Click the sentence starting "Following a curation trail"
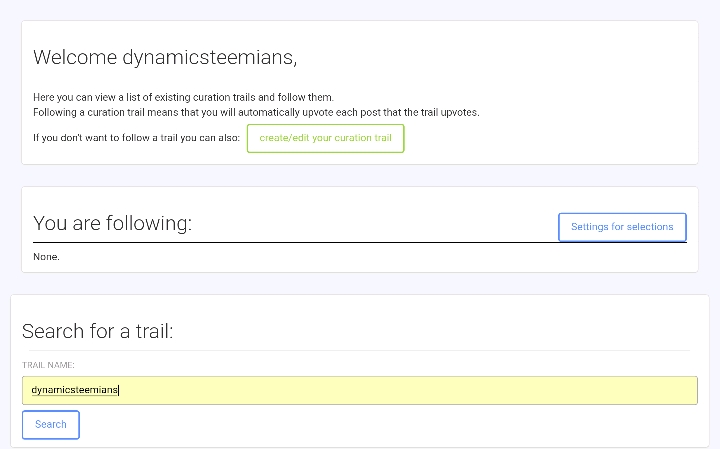This screenshot has width=720, height=449. tap(256, 112)
